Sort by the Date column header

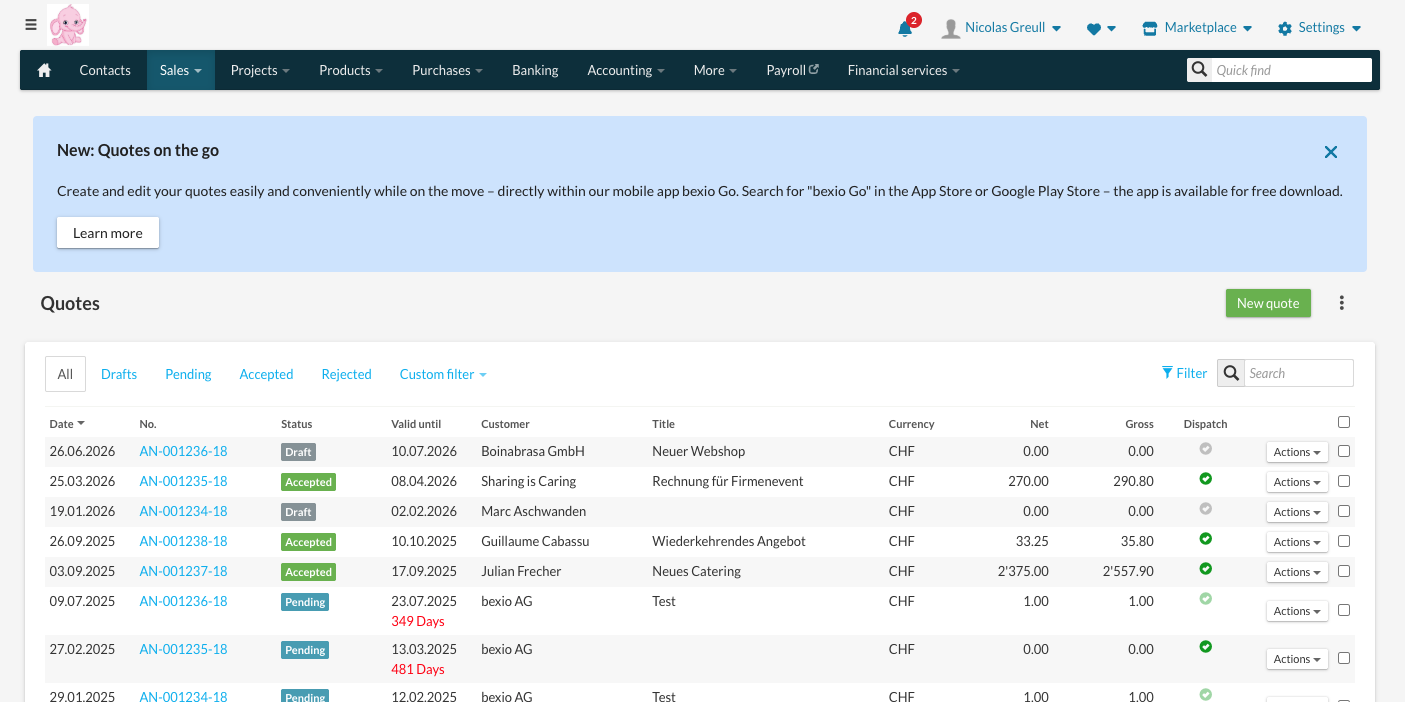pos(66,424)
